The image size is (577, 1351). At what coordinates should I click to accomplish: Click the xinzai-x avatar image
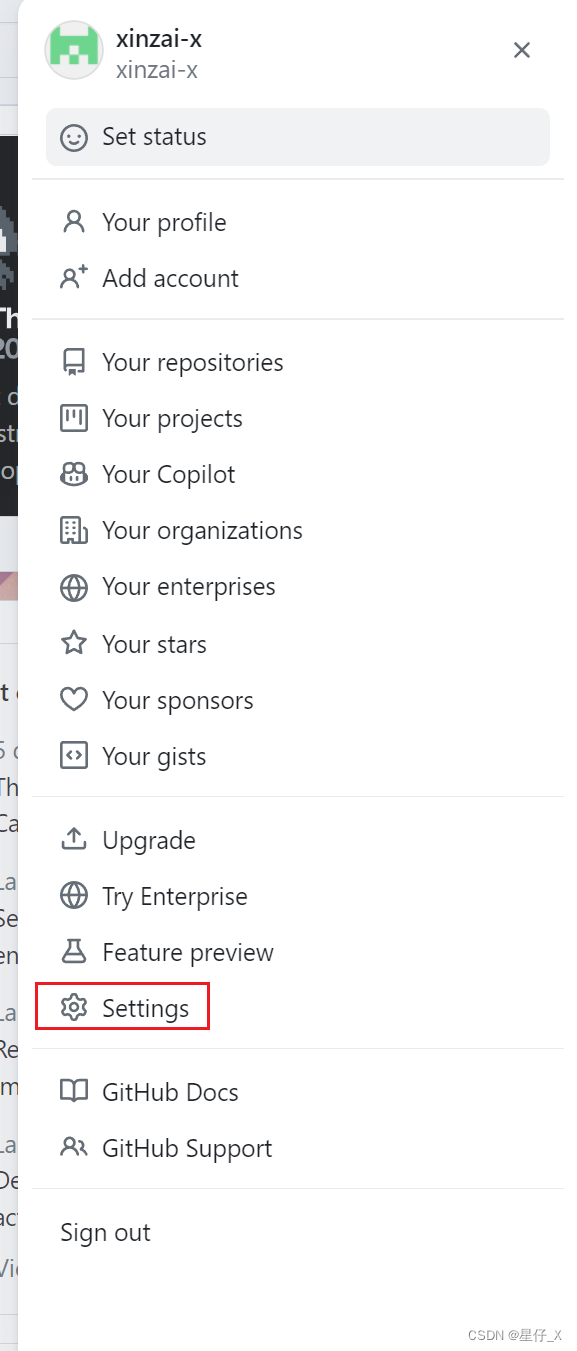[74, 50]
